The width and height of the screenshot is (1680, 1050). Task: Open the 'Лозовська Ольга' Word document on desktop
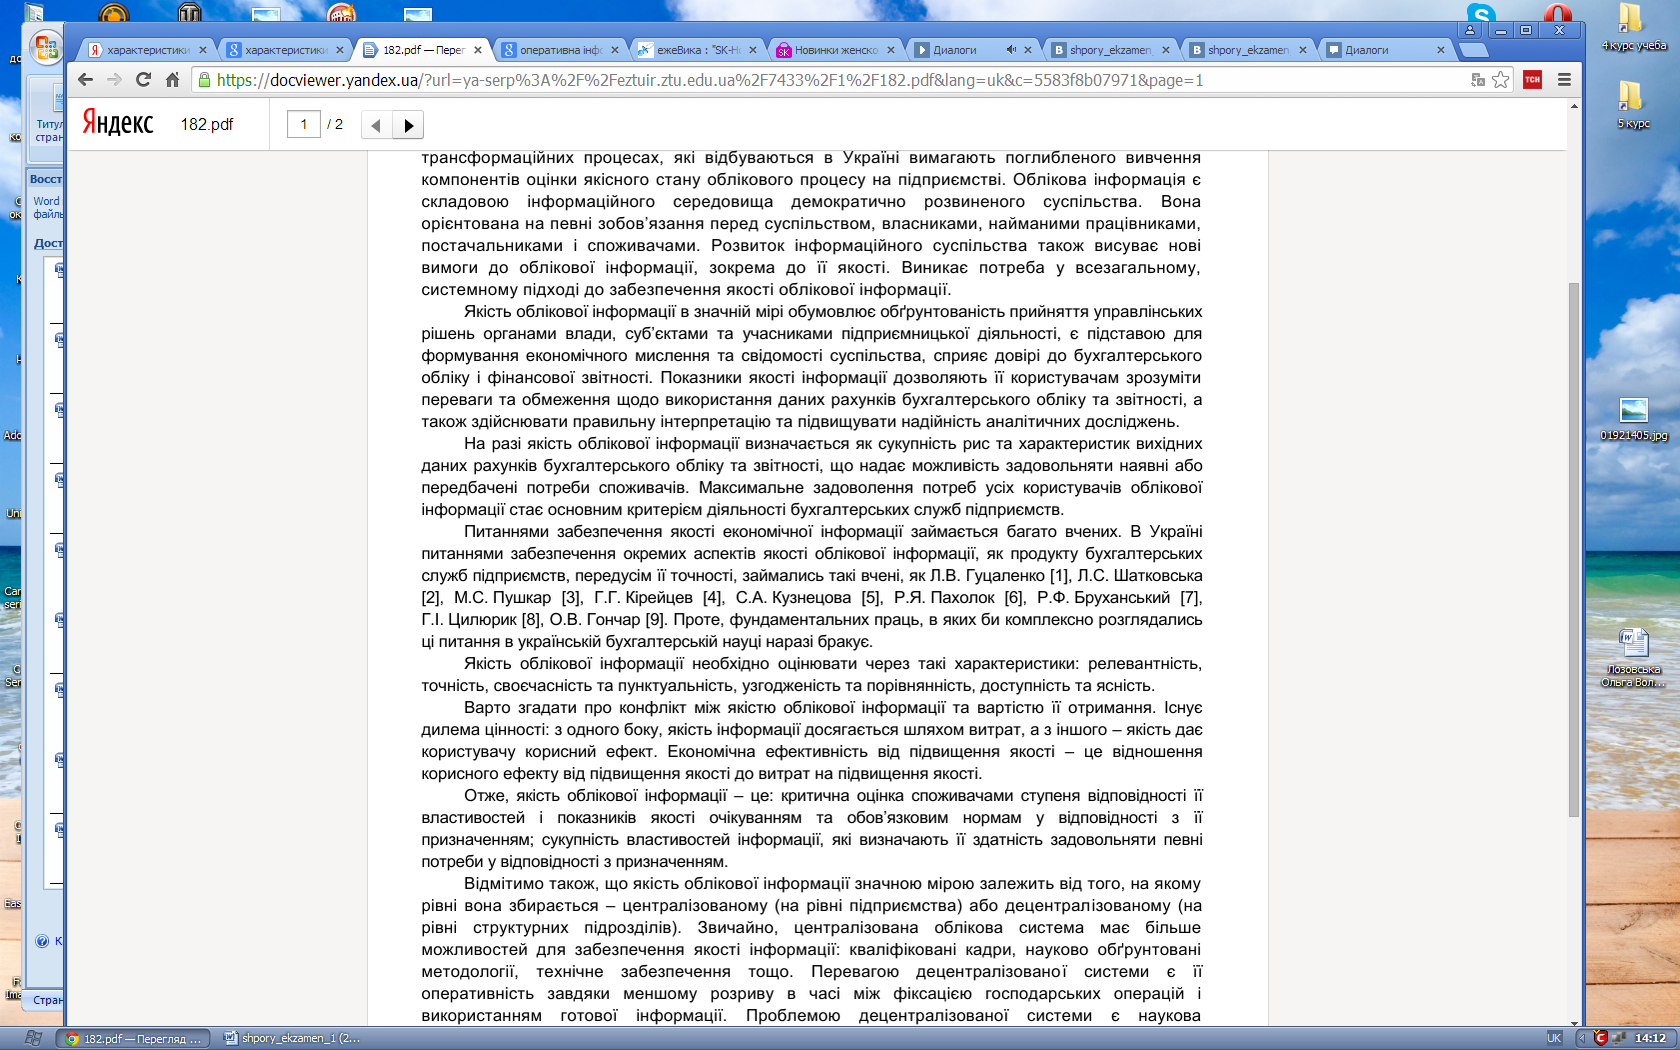[x=1632, y=658]
